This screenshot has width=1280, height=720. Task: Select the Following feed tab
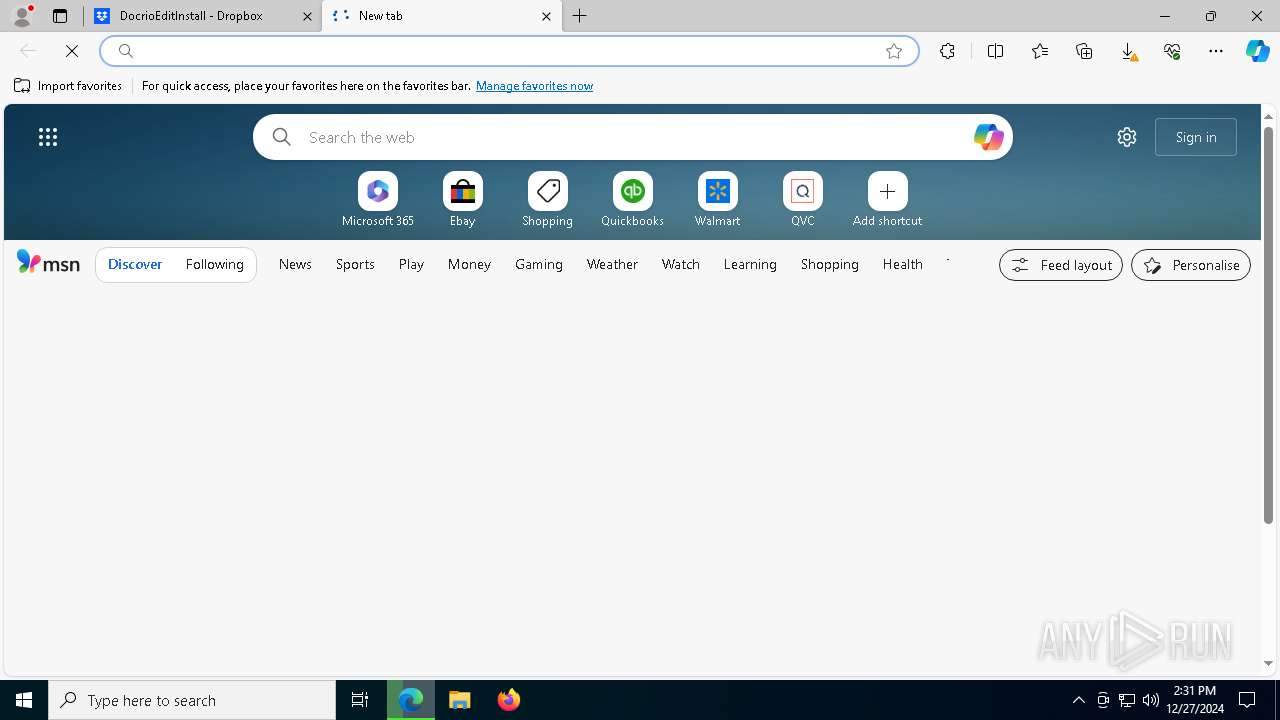click(215, 264)
